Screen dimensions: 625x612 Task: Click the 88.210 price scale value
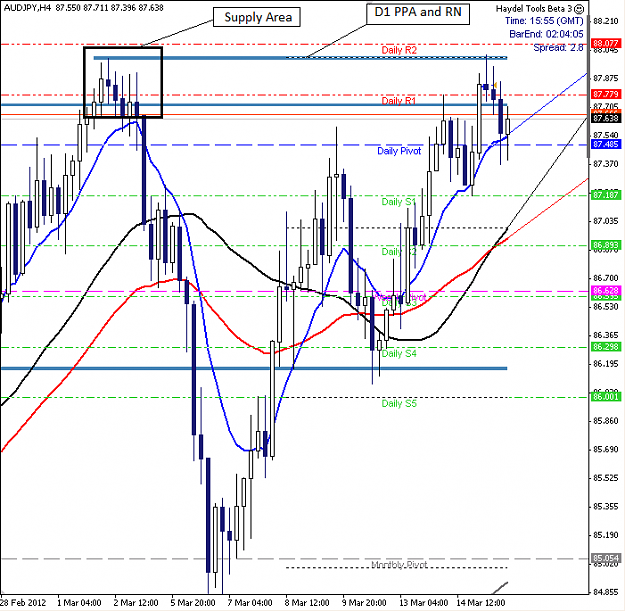pyautogui.click(x=606, y=21)
